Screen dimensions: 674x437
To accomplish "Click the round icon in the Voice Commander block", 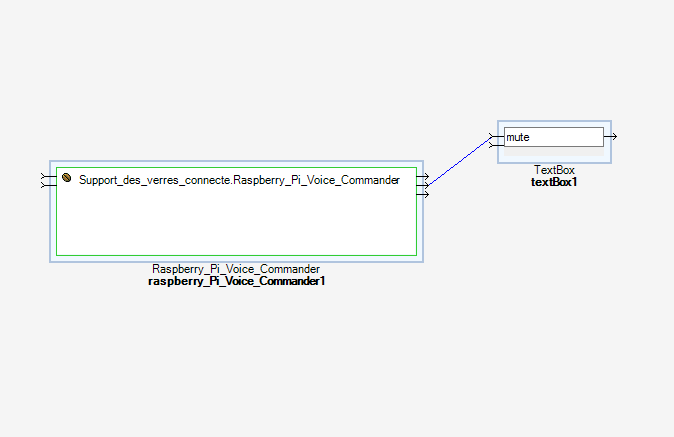I will click(67, 177).
